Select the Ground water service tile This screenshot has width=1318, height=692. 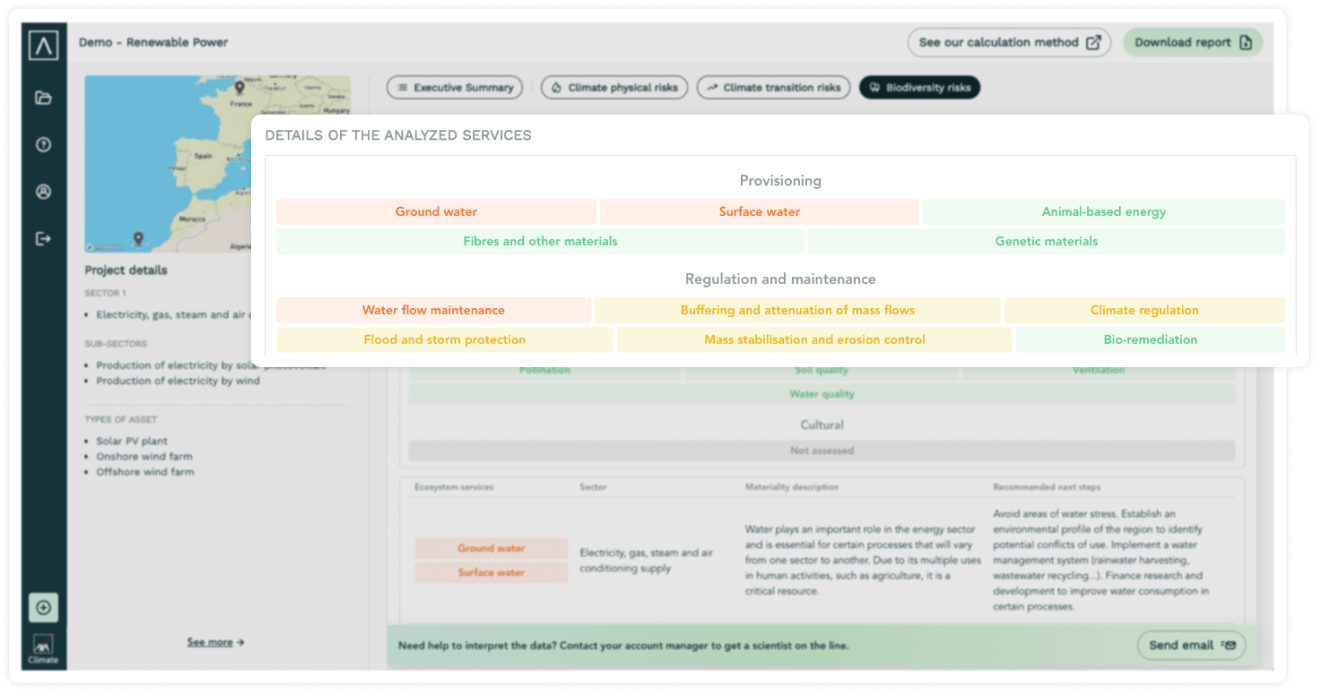(x=436, y=212)
